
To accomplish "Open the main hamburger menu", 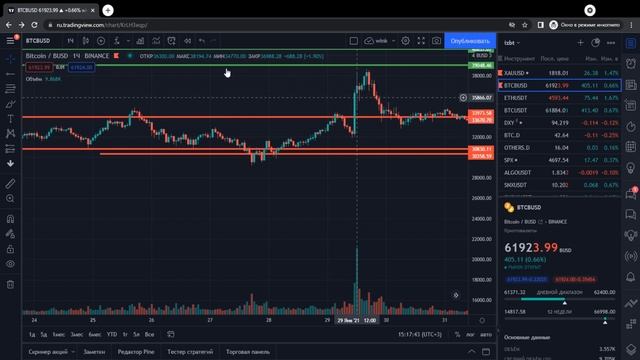I will [10, 41].
